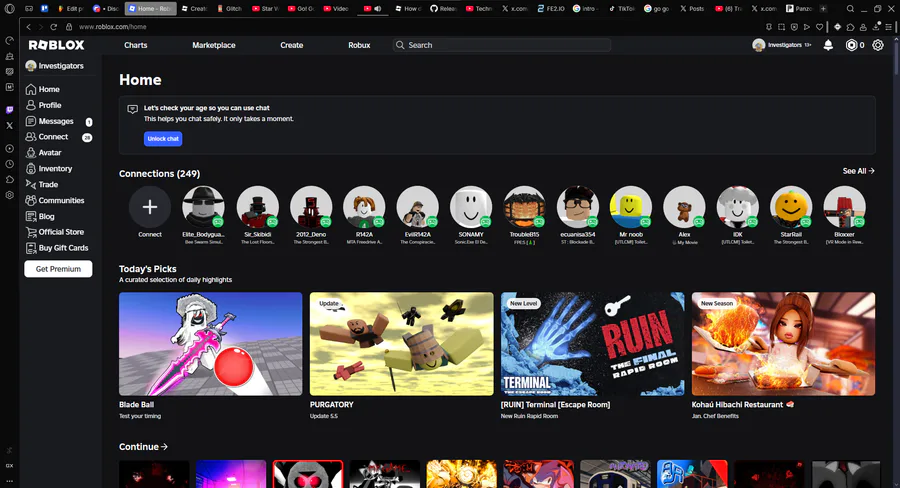The width and height of the screenshot is (900, 488).
Task: Open Twitch in the browser sidebar
Action: [x=10, y=110]
